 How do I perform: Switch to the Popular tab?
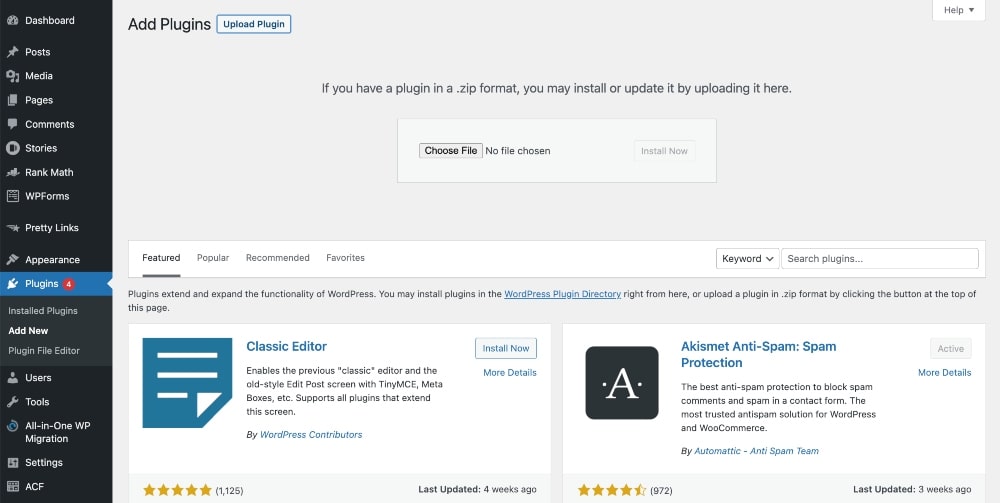pos(213,258)
